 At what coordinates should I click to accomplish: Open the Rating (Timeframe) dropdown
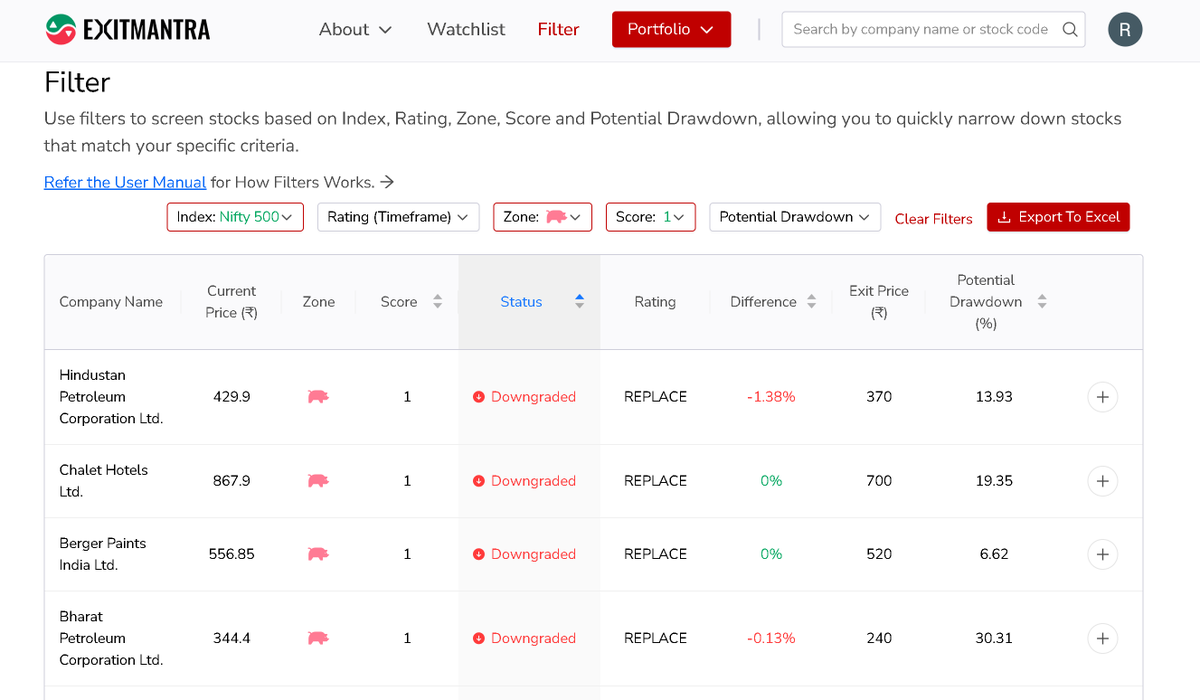398,217
